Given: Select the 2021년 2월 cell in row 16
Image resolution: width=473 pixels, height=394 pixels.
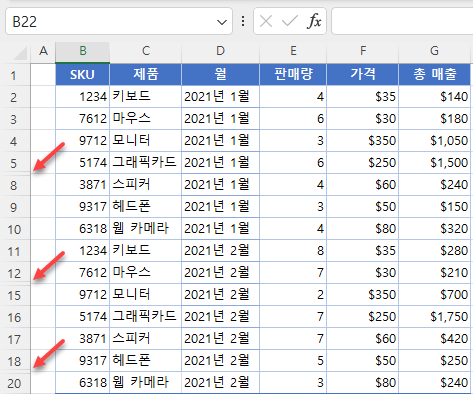Looking at the screenshot, I should pyautogui.click(x=220, y=317).
